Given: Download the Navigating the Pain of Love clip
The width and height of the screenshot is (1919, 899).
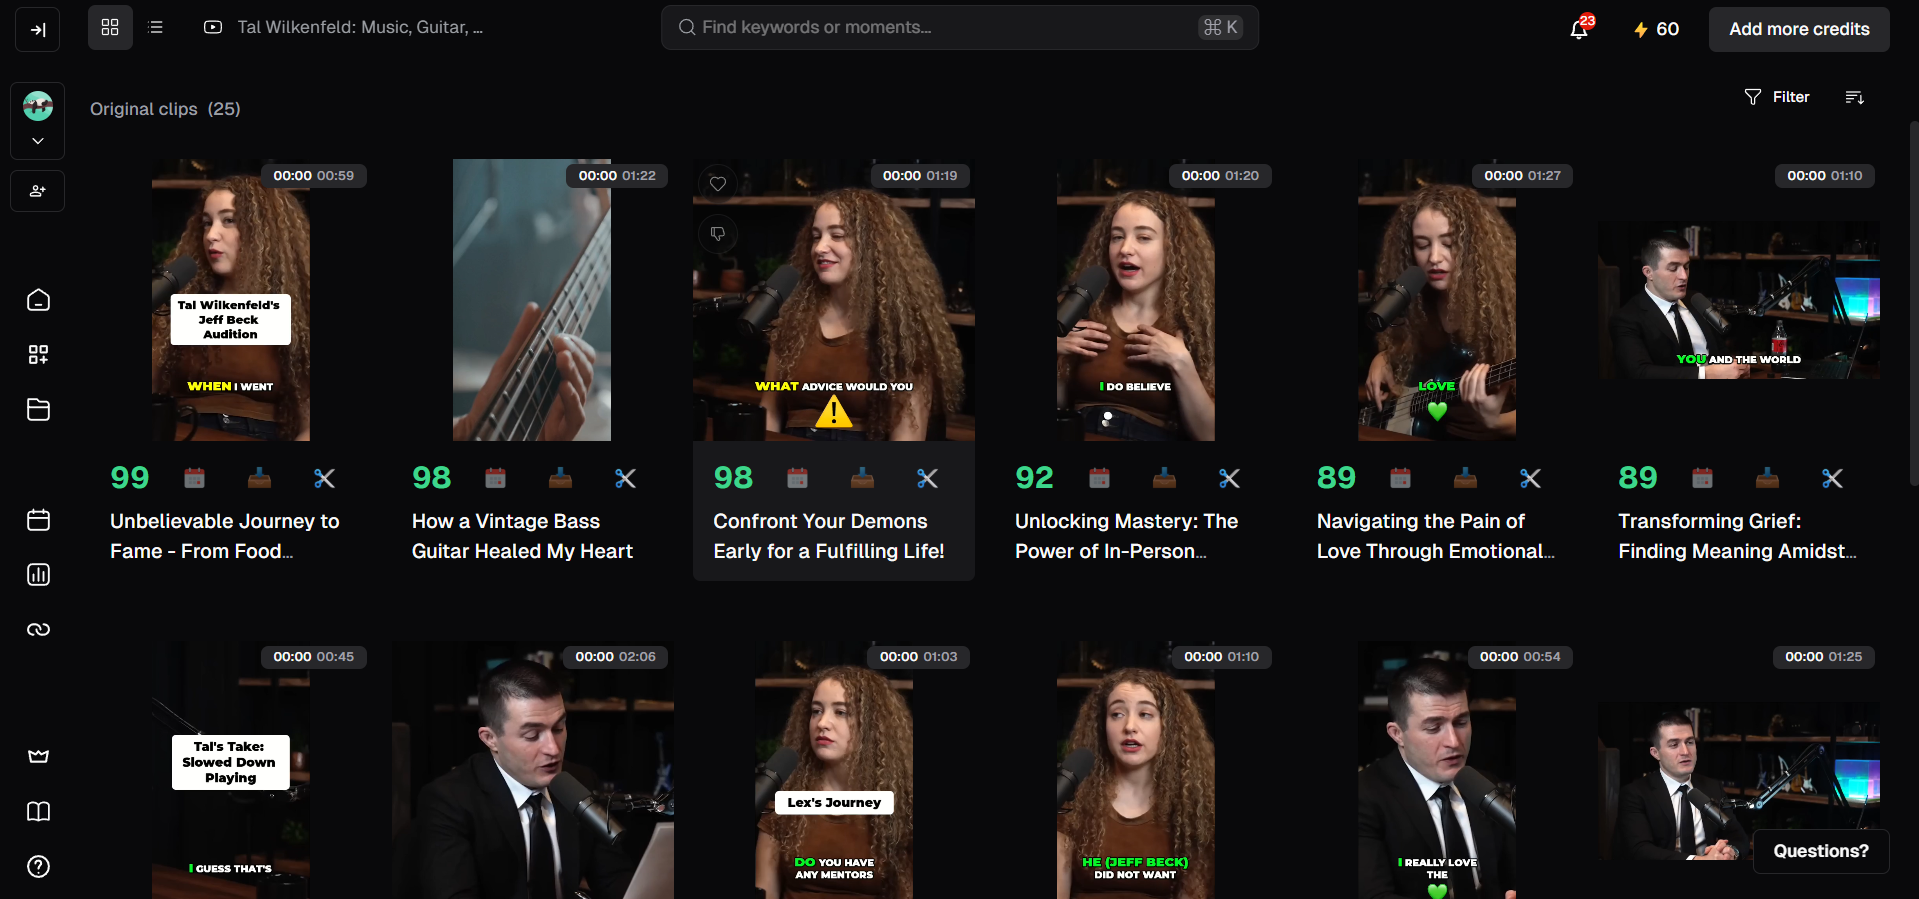Looking at the screenshot, I should click(1466, 478).
